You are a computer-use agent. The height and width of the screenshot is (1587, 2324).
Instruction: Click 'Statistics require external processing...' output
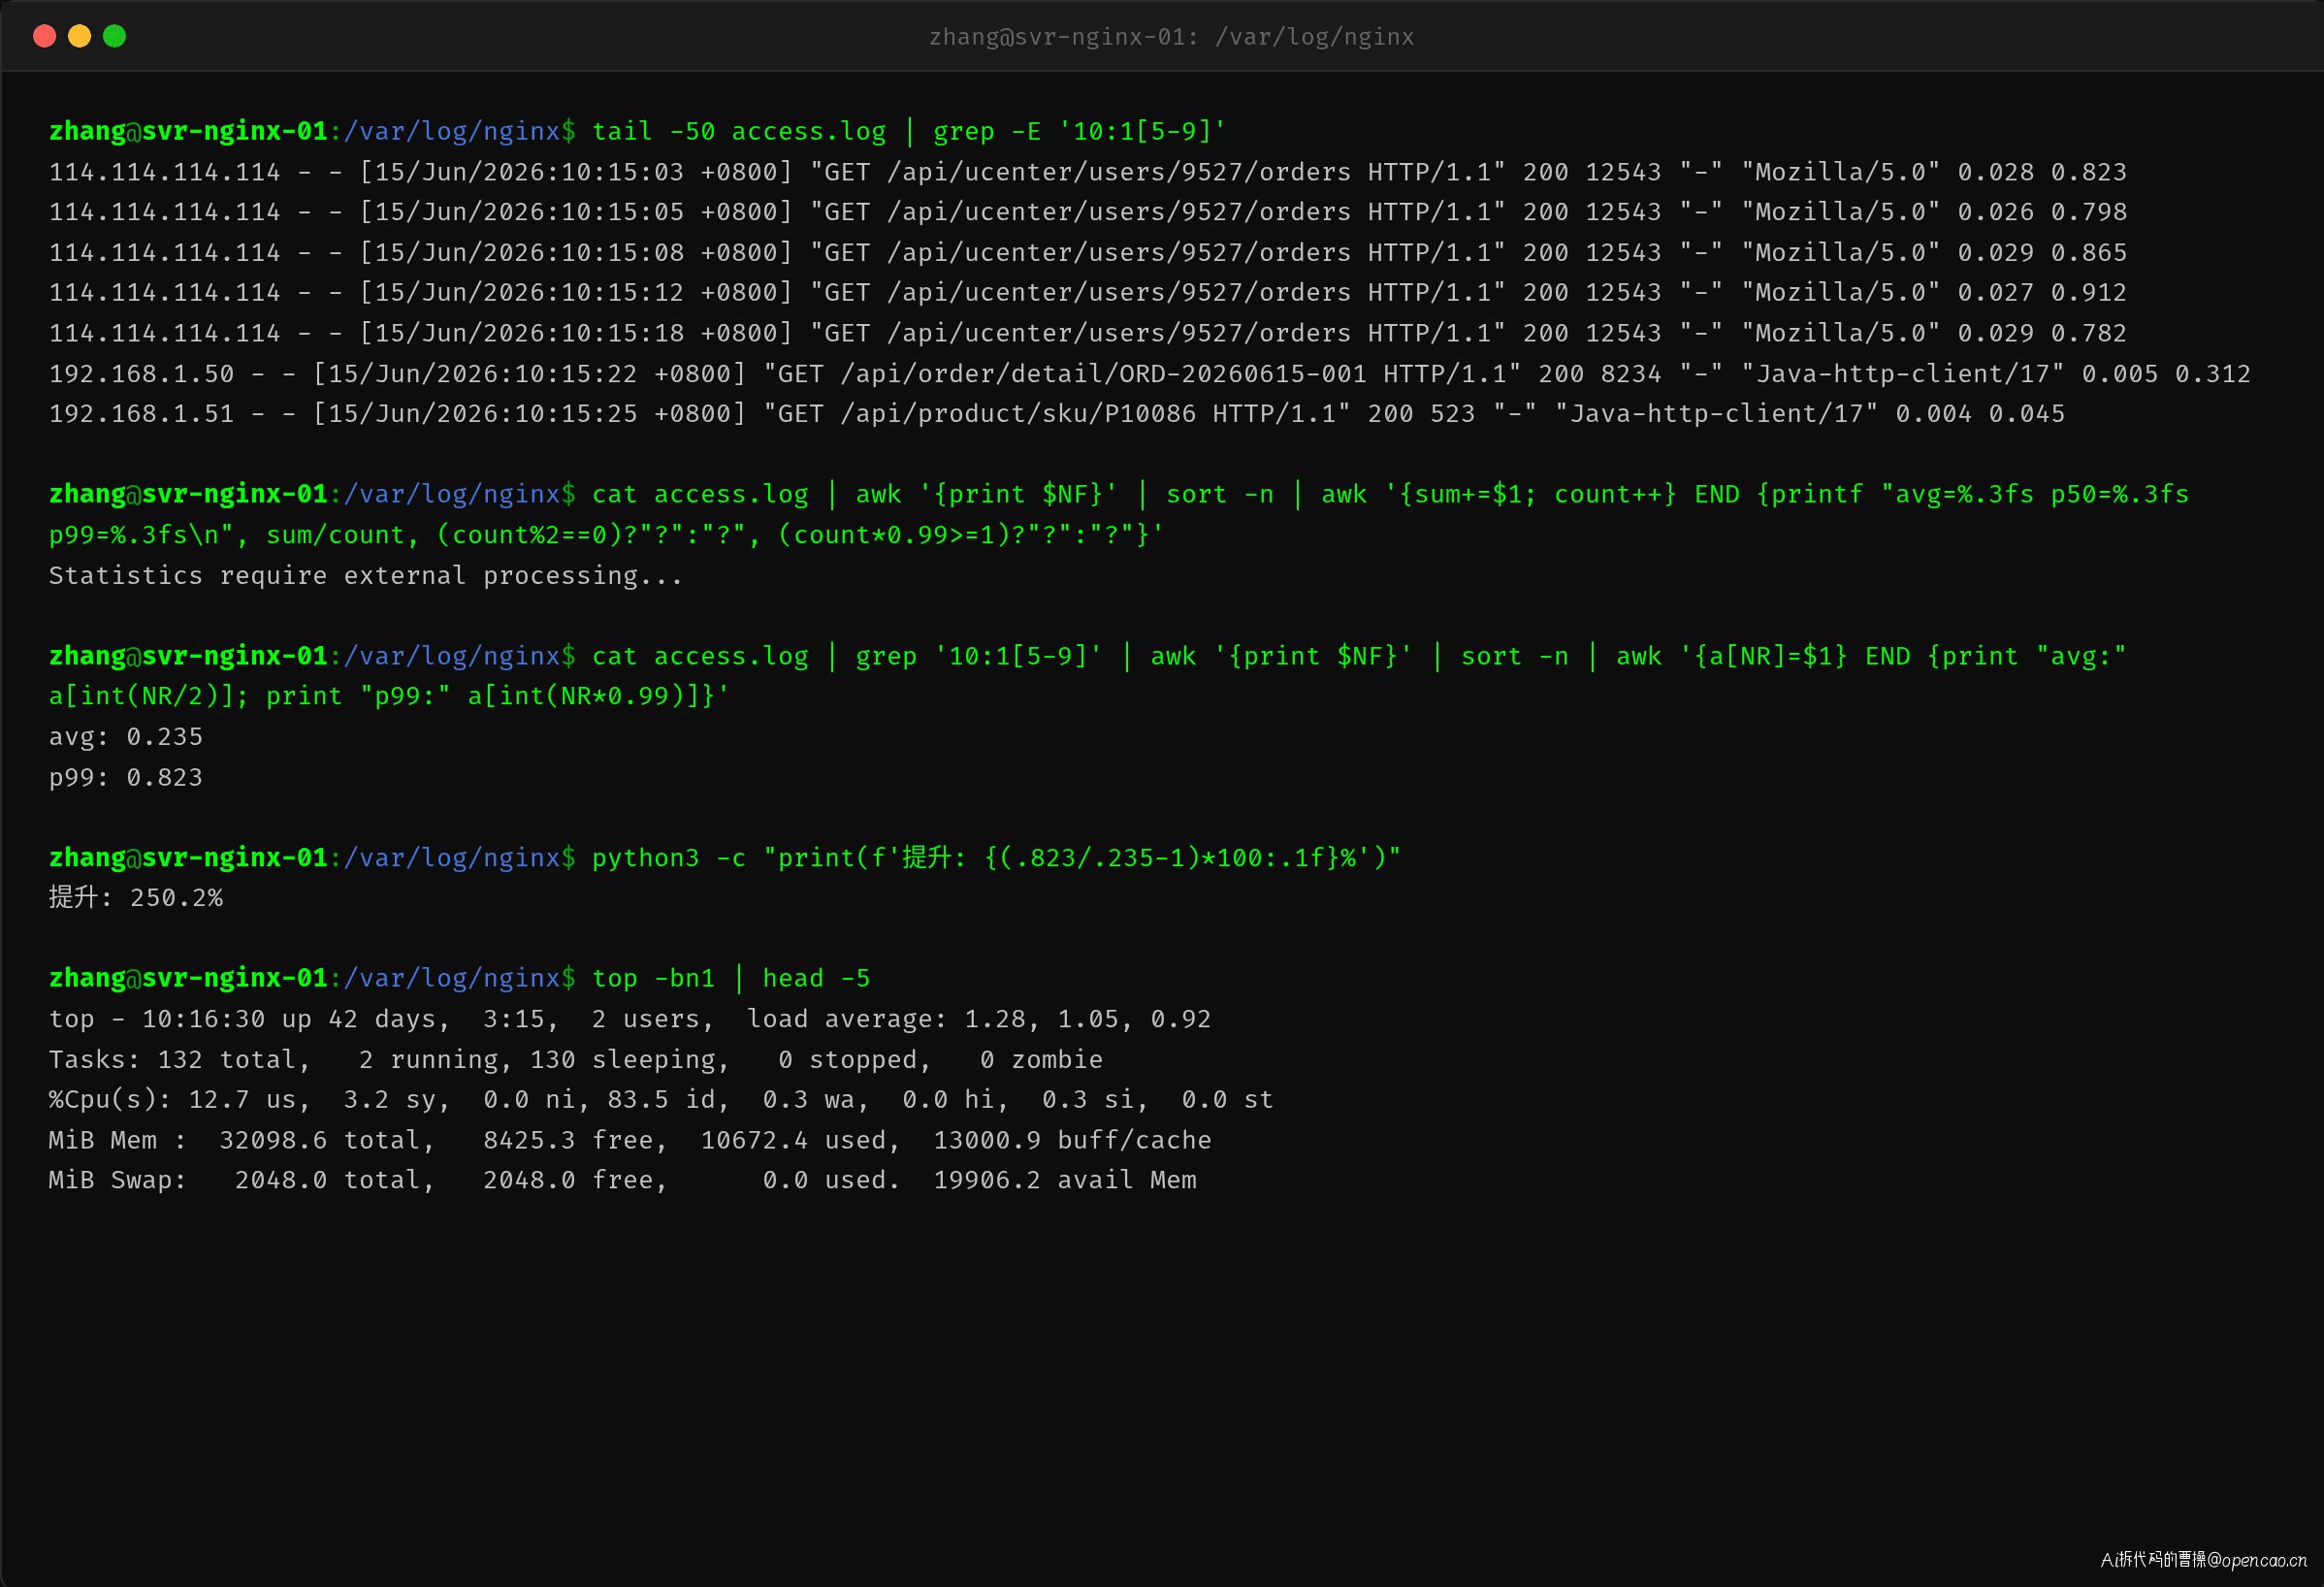366,576
